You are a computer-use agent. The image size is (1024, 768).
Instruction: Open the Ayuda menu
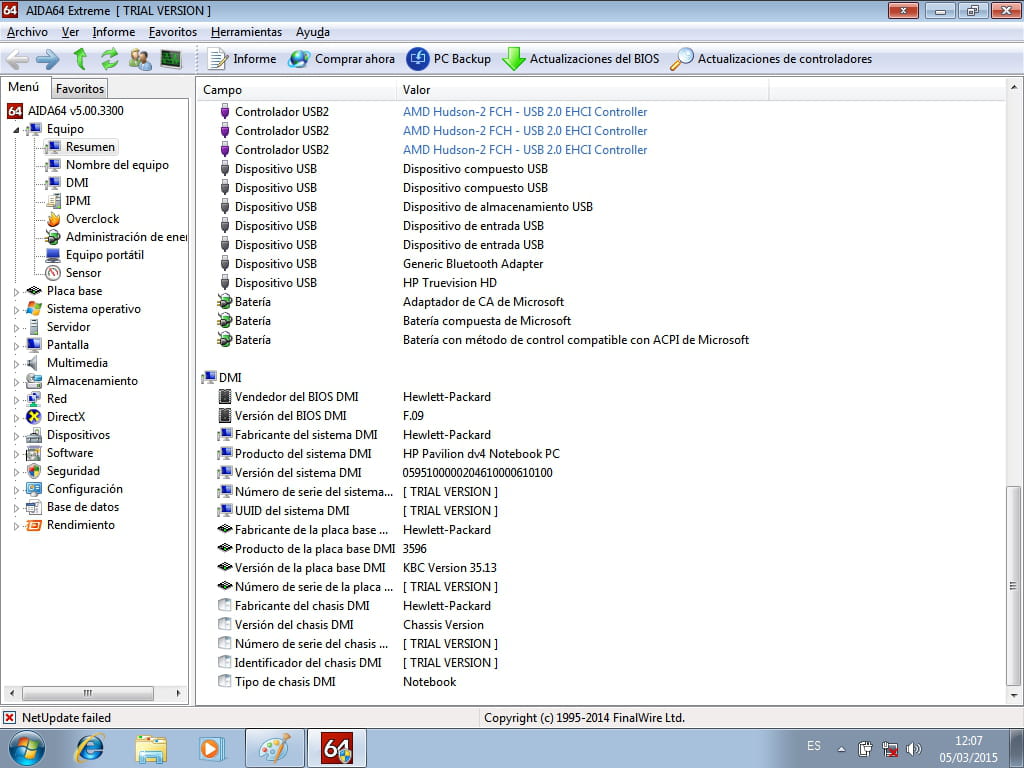[312, 32]
